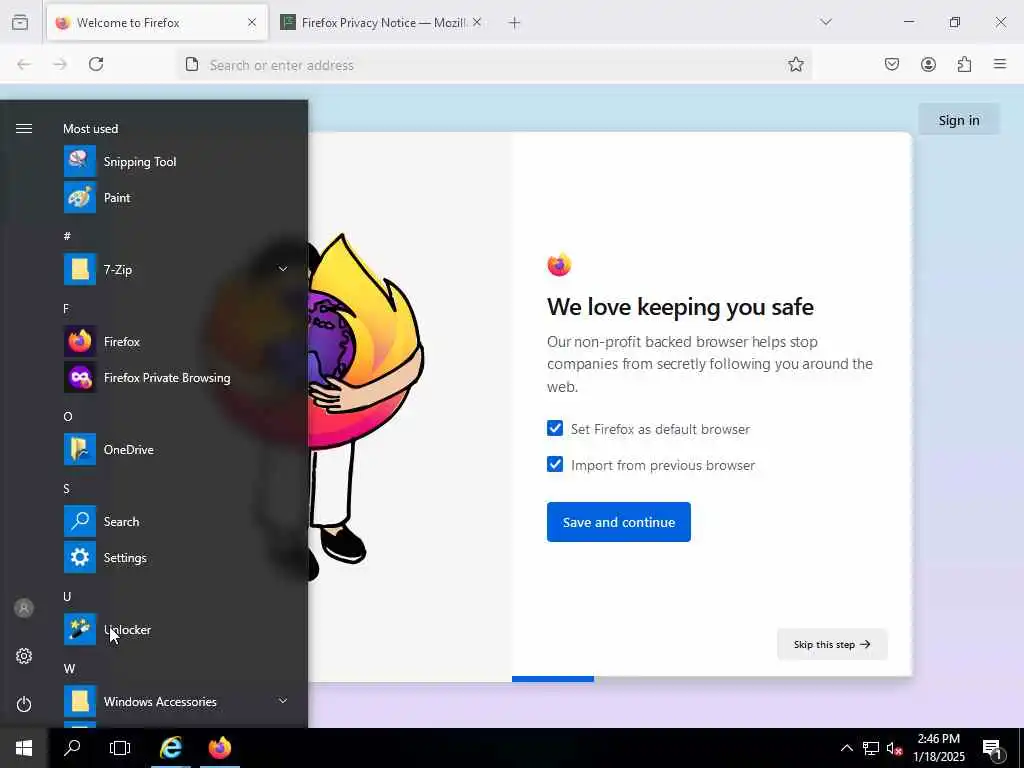This screenshot has height=768, width=1024.
Task: Click the U letter group header
Action: point(67,596)
